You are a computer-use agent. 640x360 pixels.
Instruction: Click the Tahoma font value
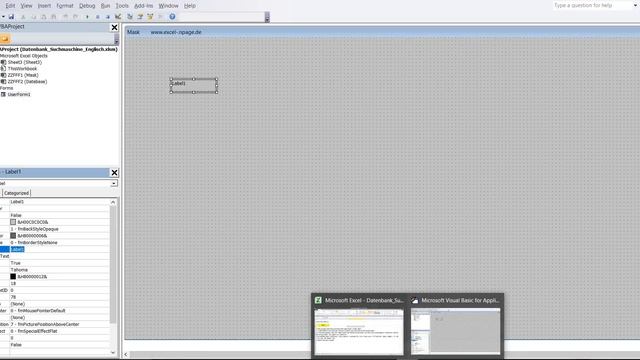[x=19, y=270]
